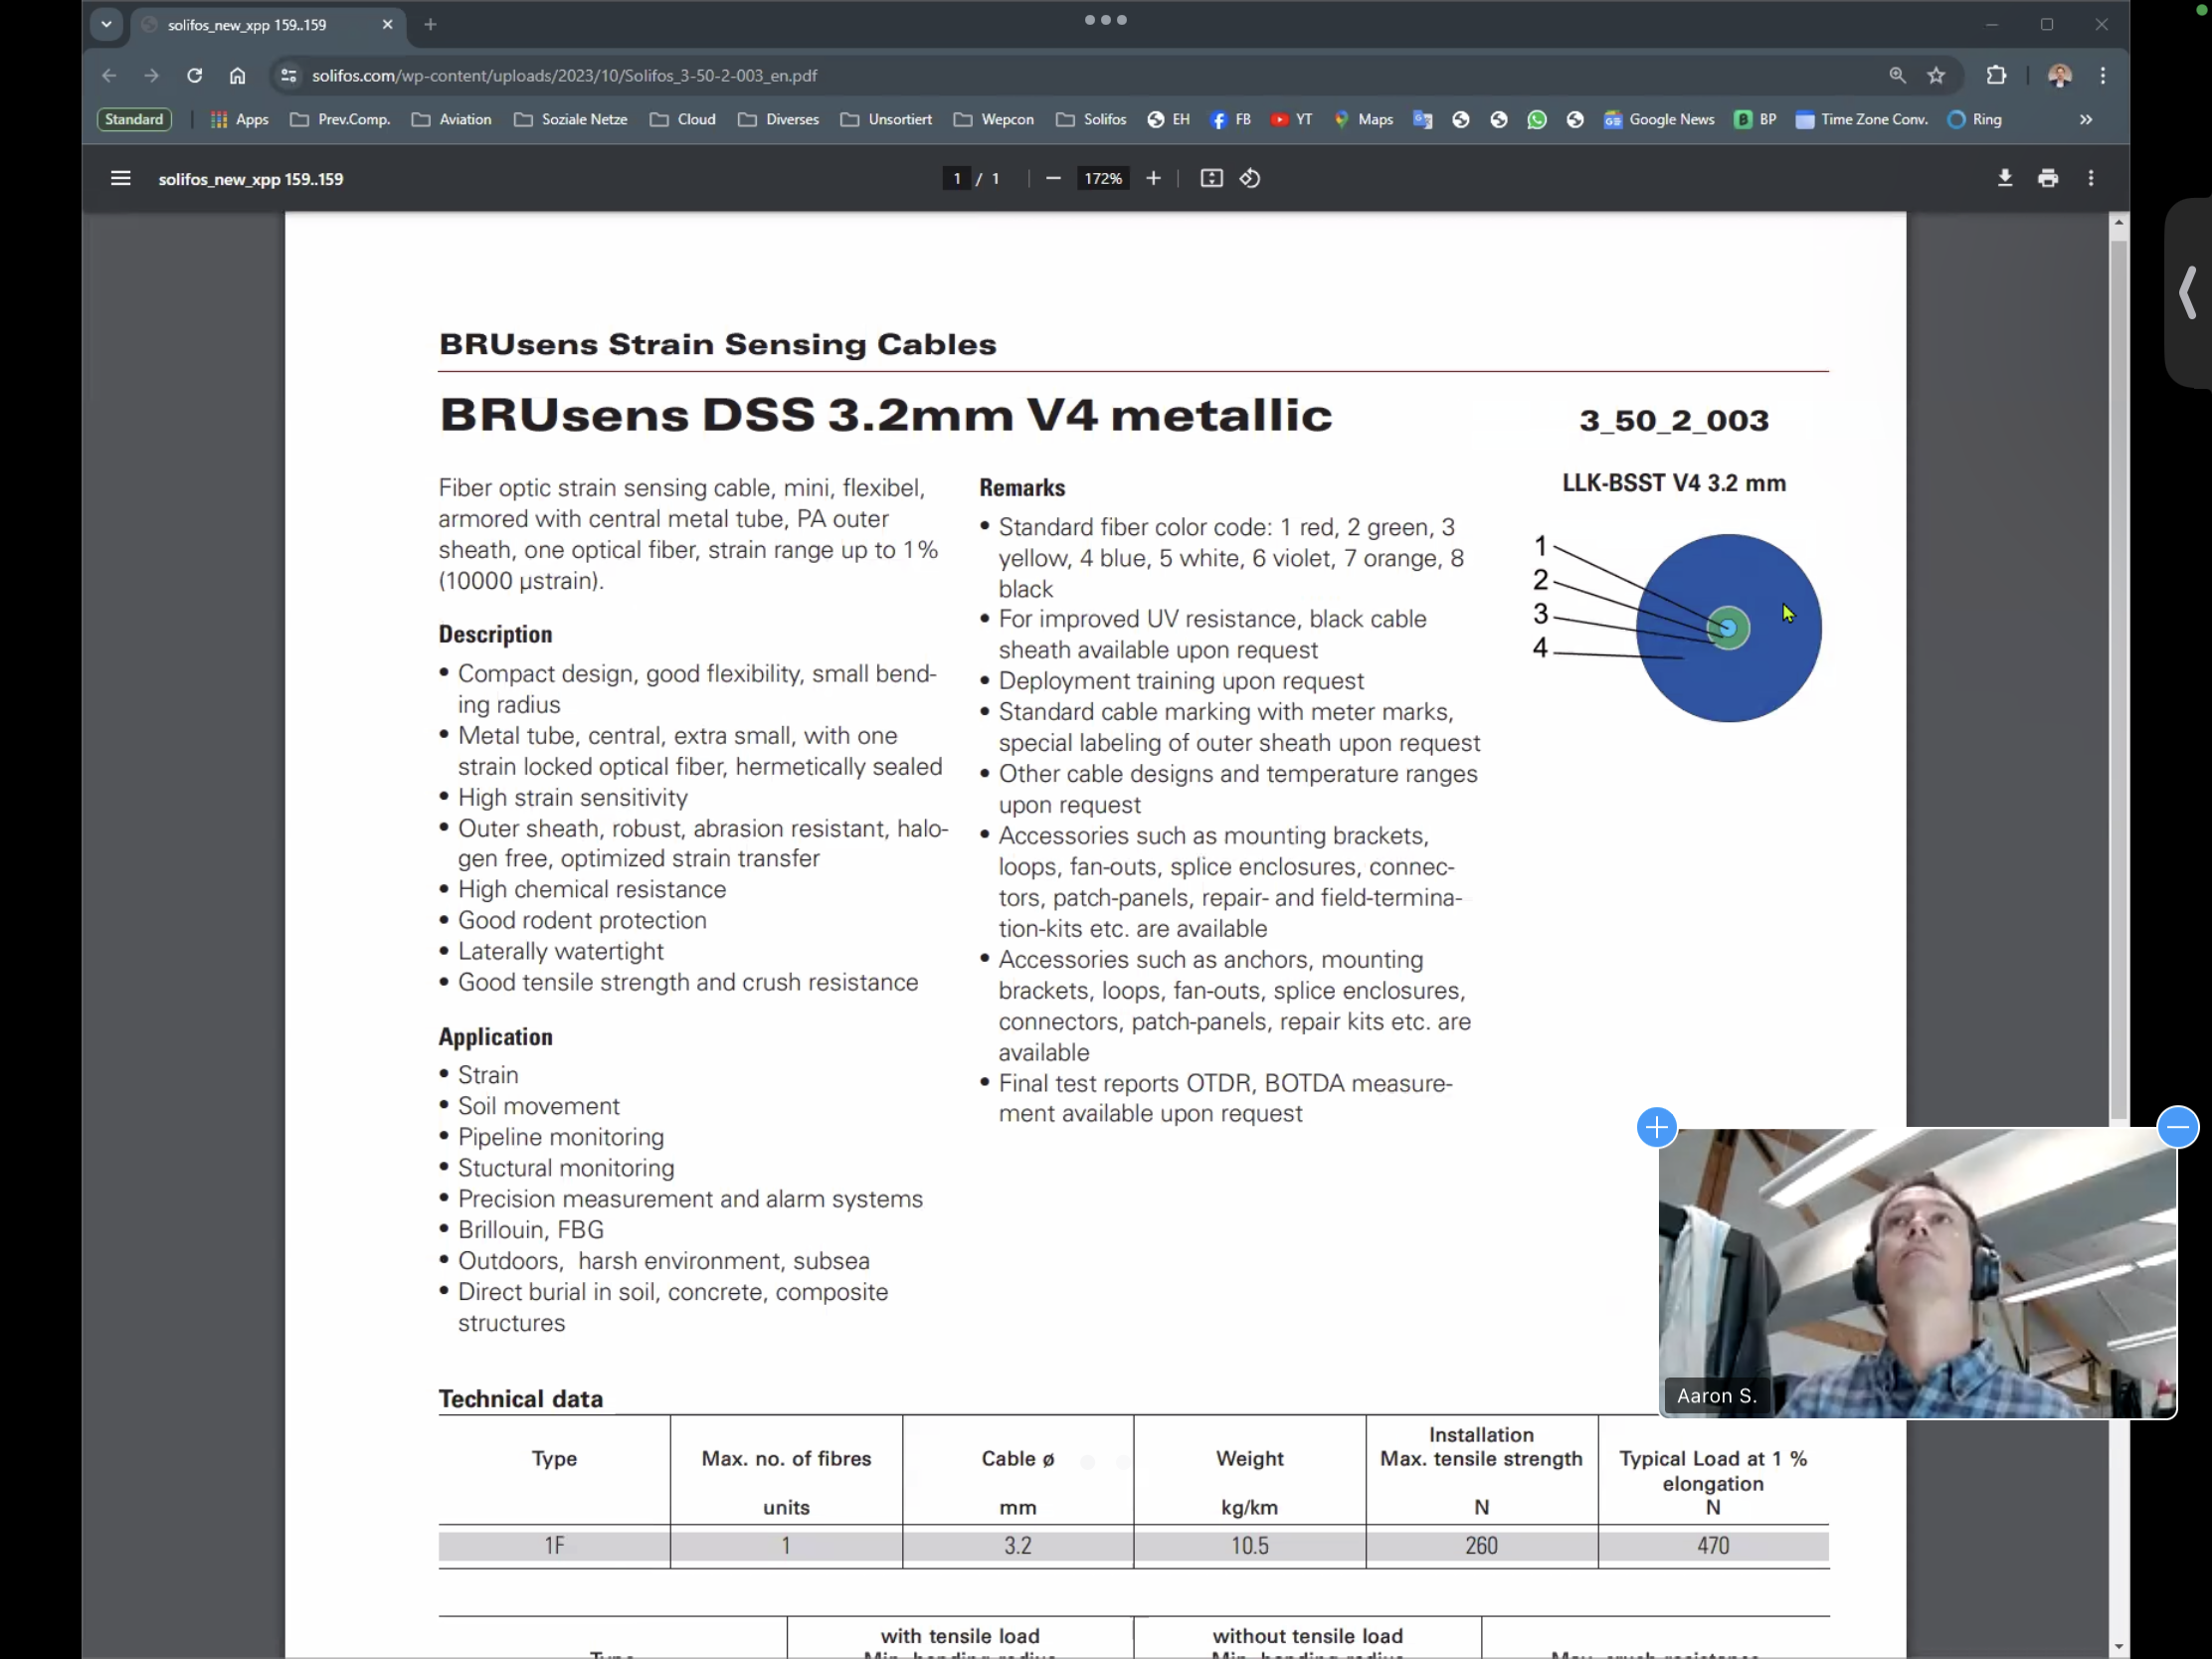Open the BP bookmark
Screen dimensions: 2212x1659
click(x=1755, y=120)
